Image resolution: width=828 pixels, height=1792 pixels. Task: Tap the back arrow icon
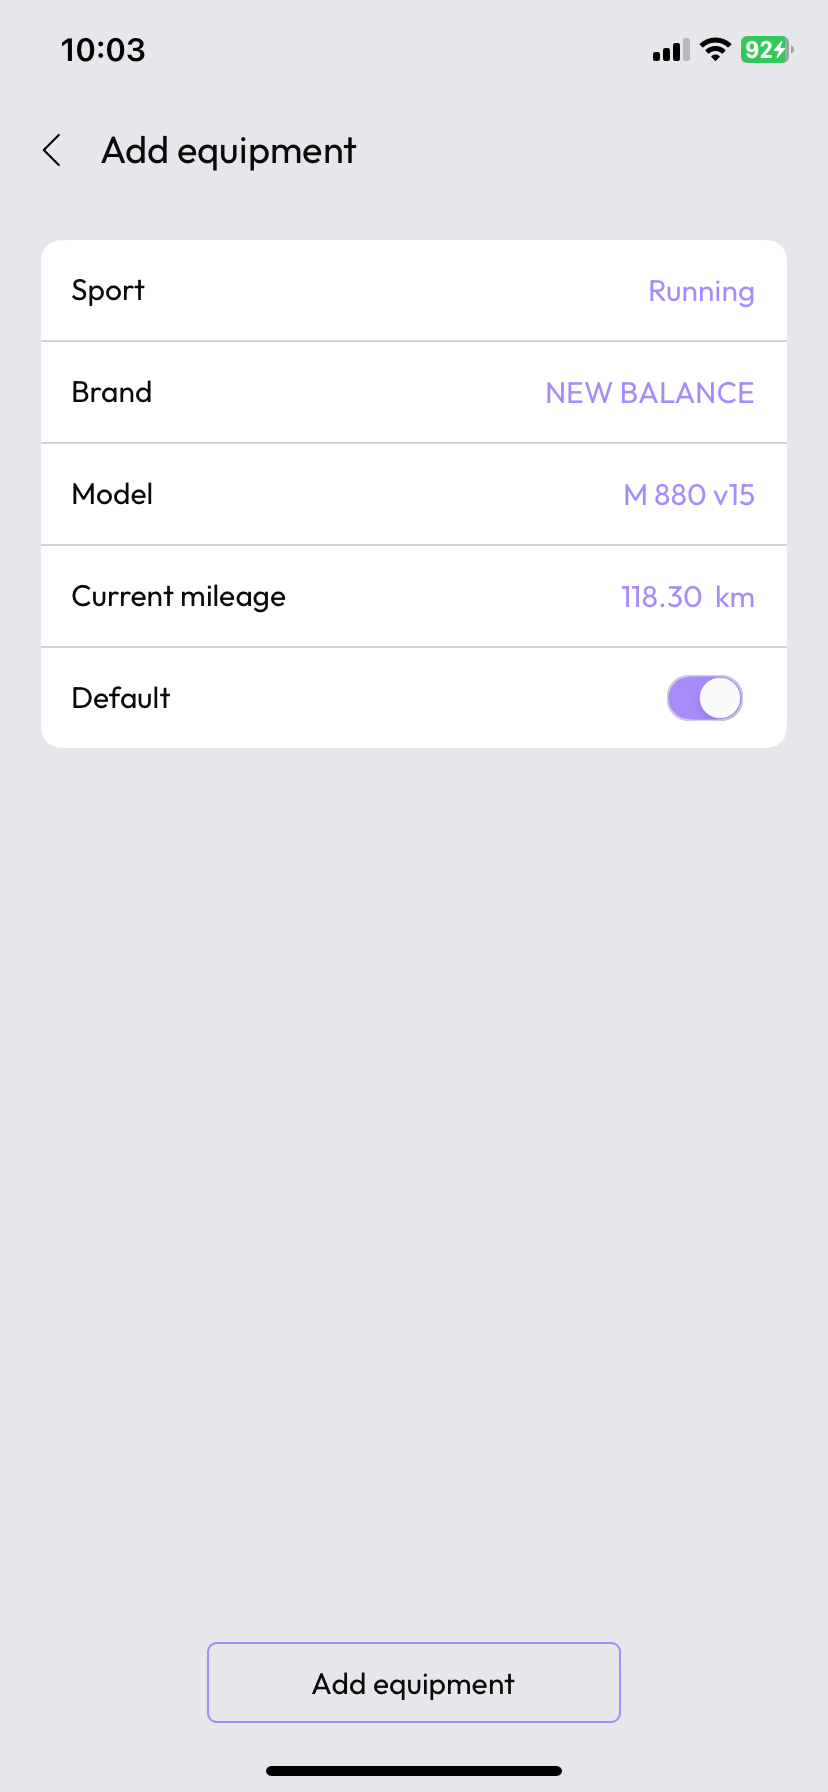click(x=53, y=151)
